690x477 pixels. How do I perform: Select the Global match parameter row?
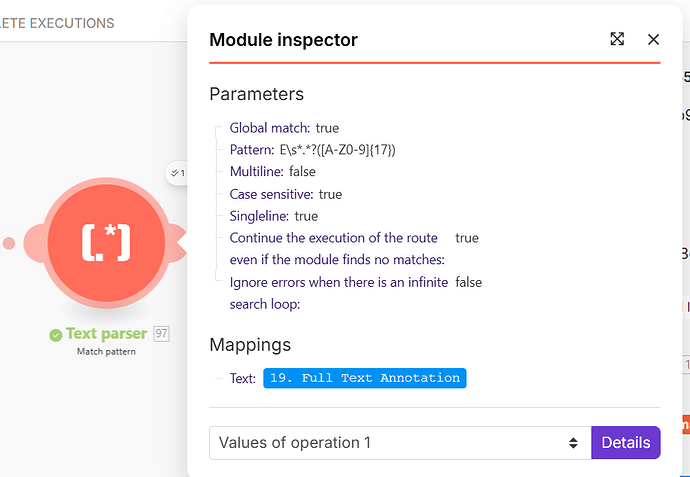coord(284,128)
